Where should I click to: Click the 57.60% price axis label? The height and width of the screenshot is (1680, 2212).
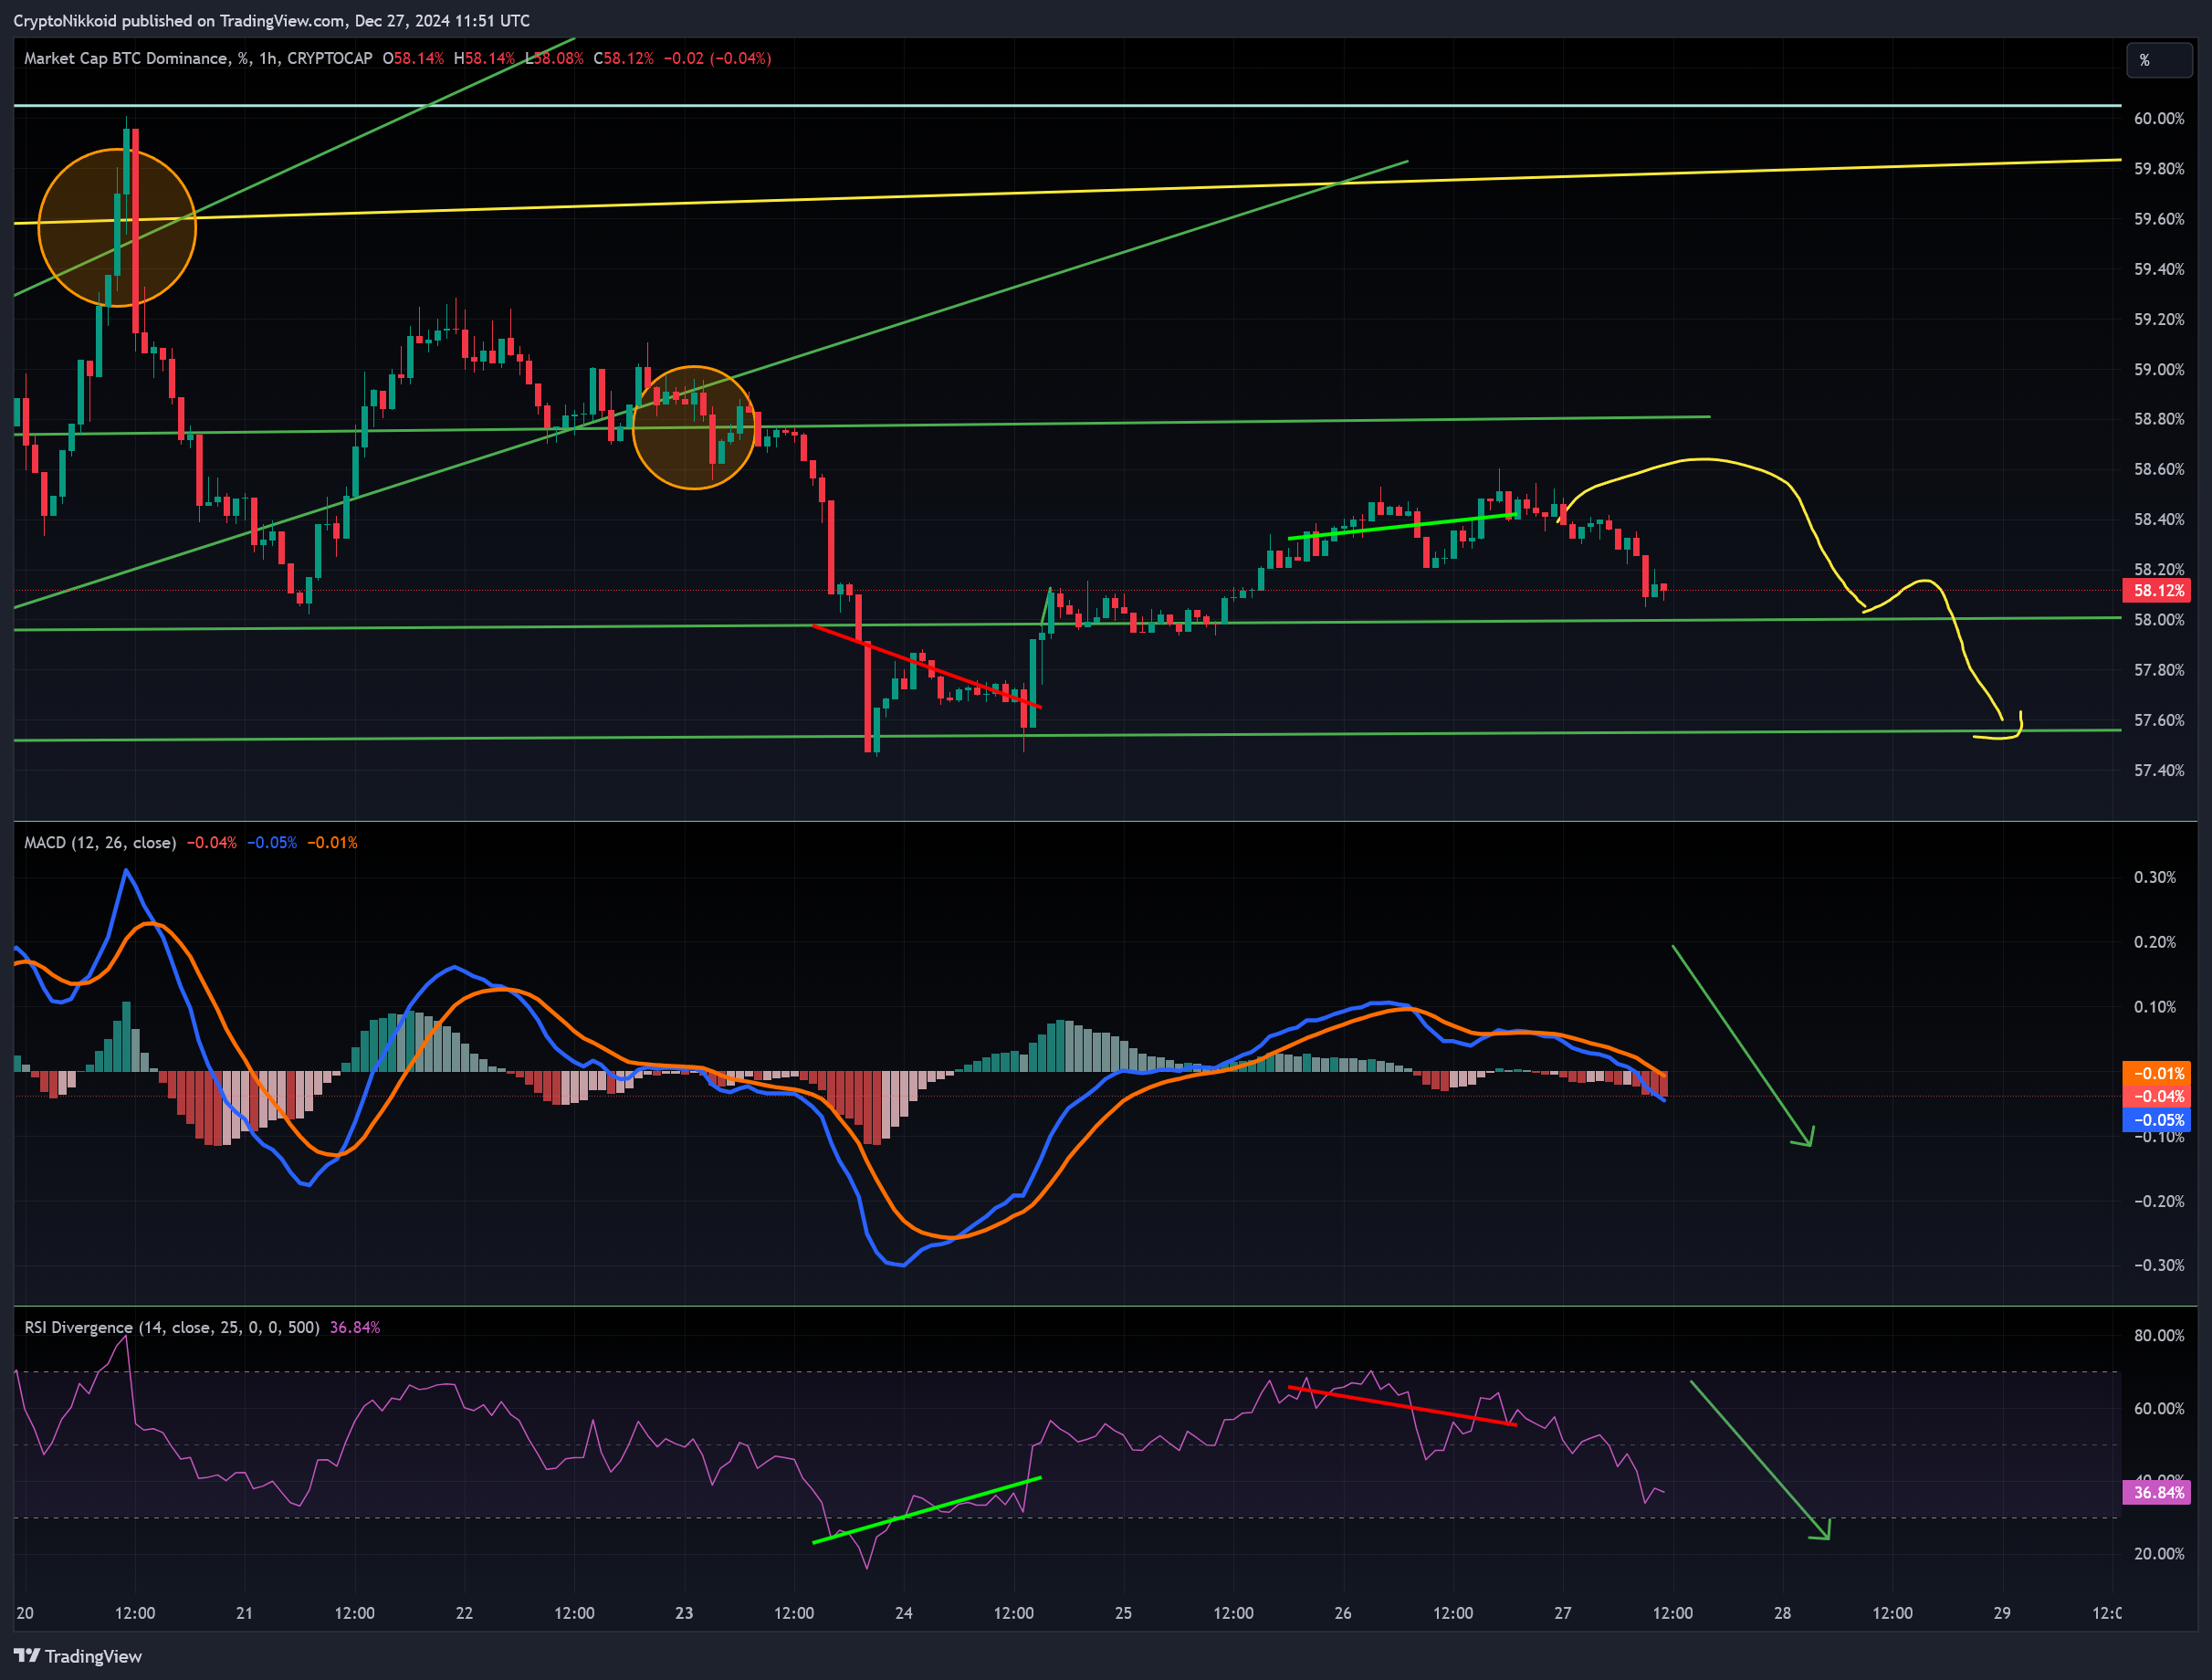[2159, 720]
